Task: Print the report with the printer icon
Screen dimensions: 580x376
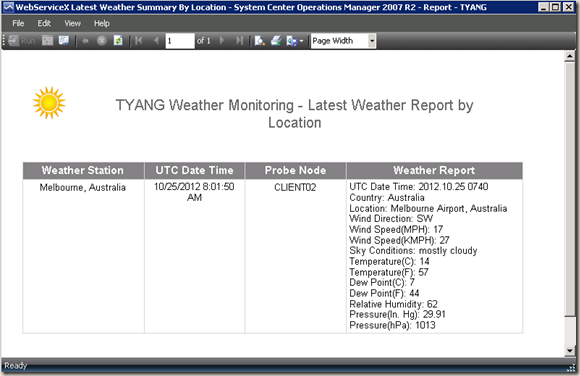Action: (276, 40)
